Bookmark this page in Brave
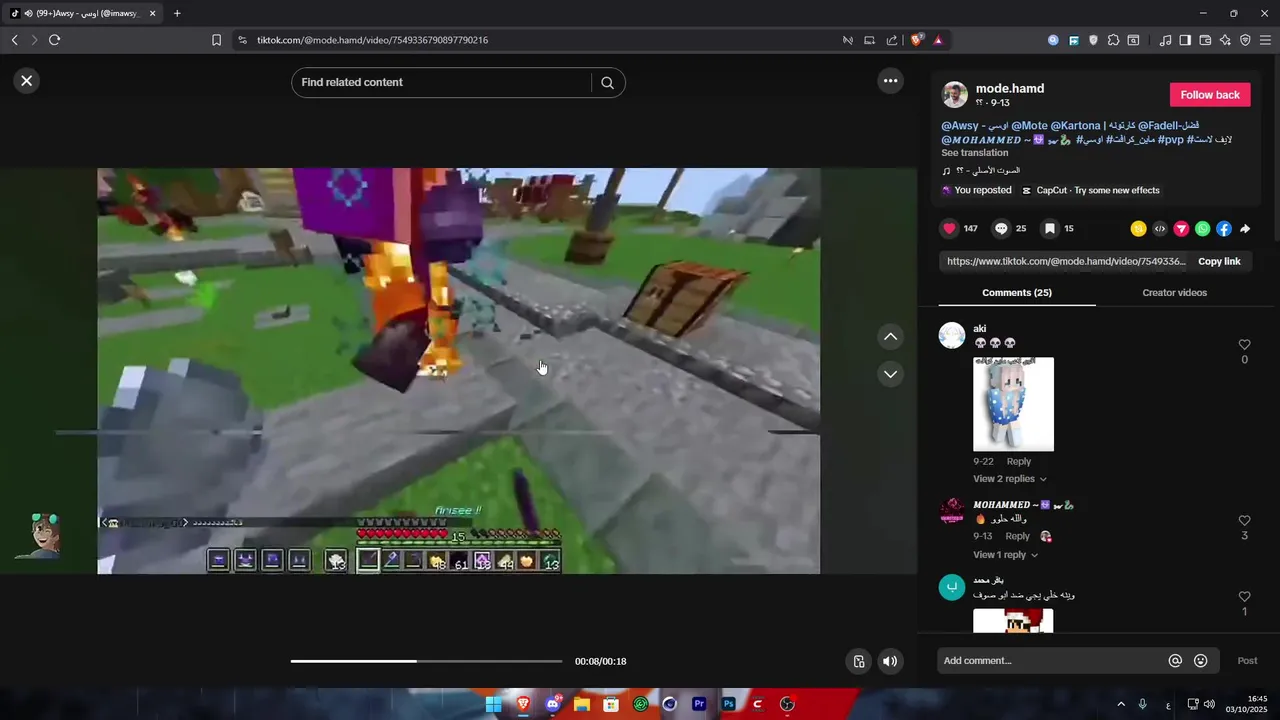Image resolution: width=1280 pixels, height=720 pixels. pyautogui.click(x=216, y=40)
